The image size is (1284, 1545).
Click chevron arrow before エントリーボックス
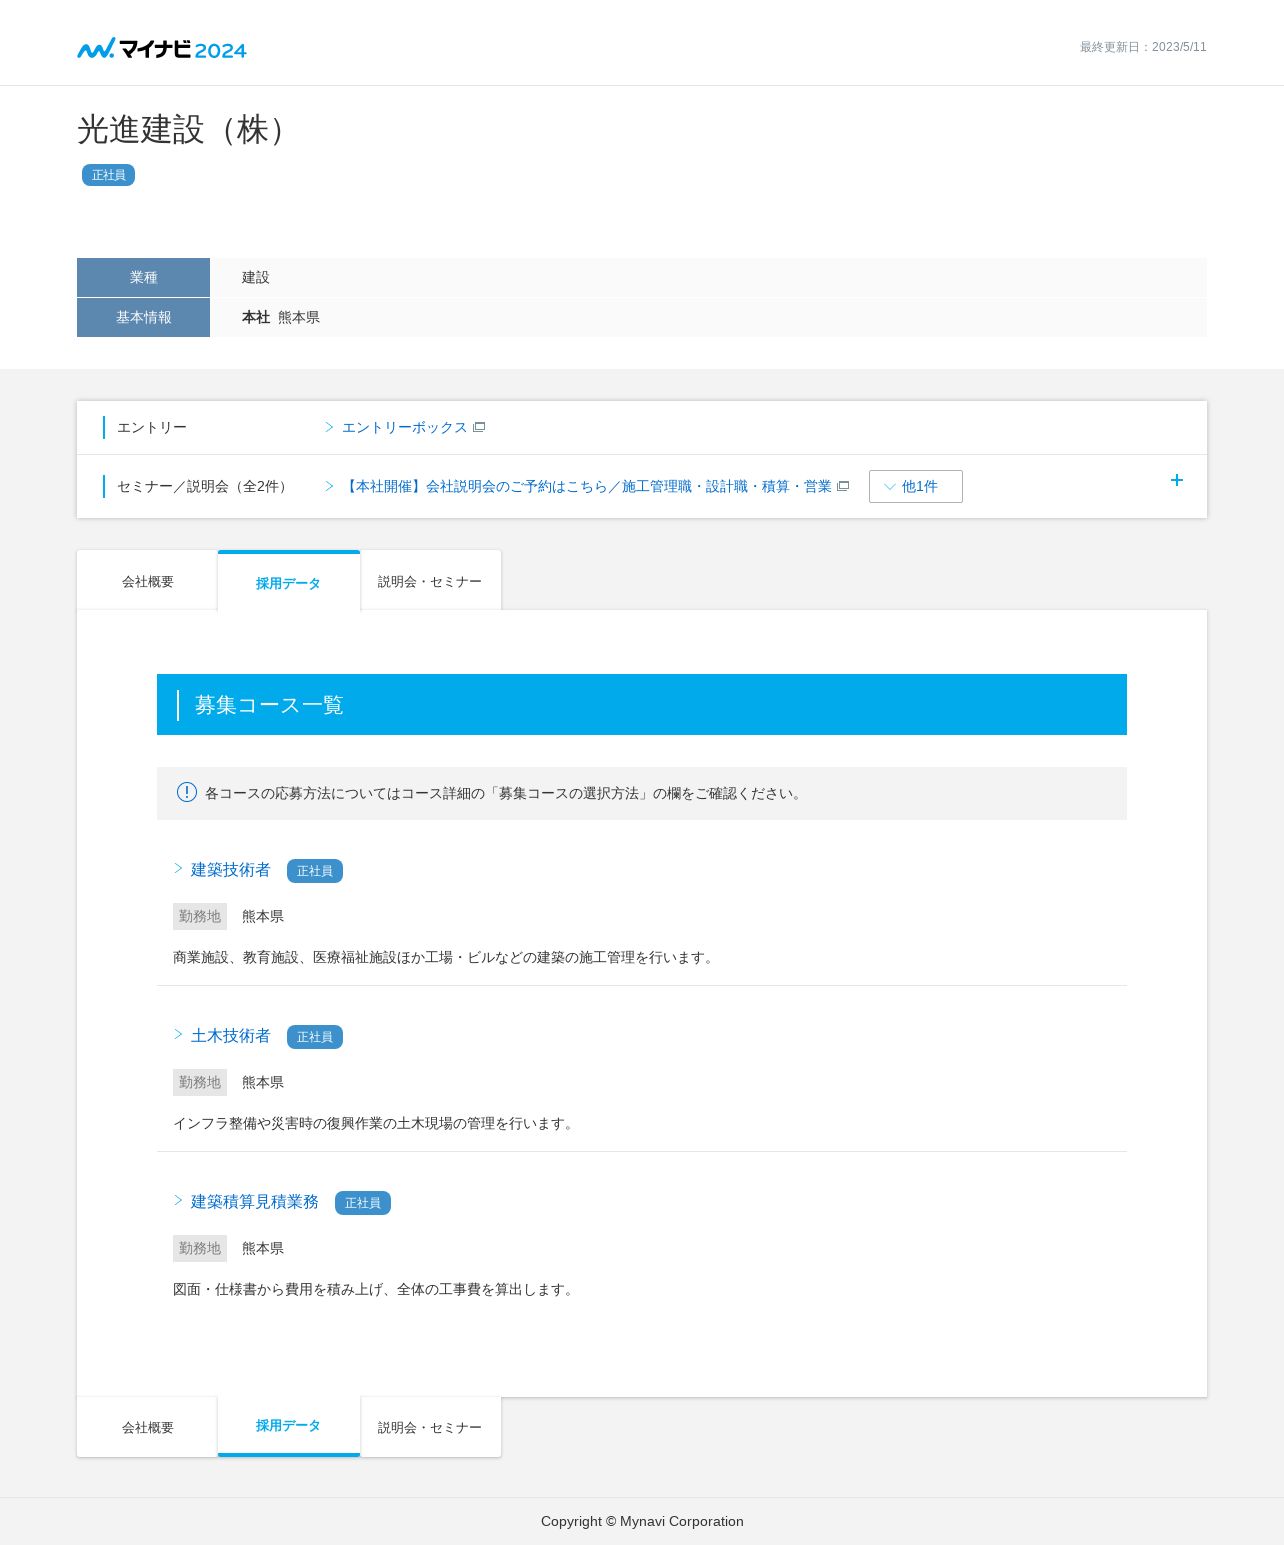(329, 427)
